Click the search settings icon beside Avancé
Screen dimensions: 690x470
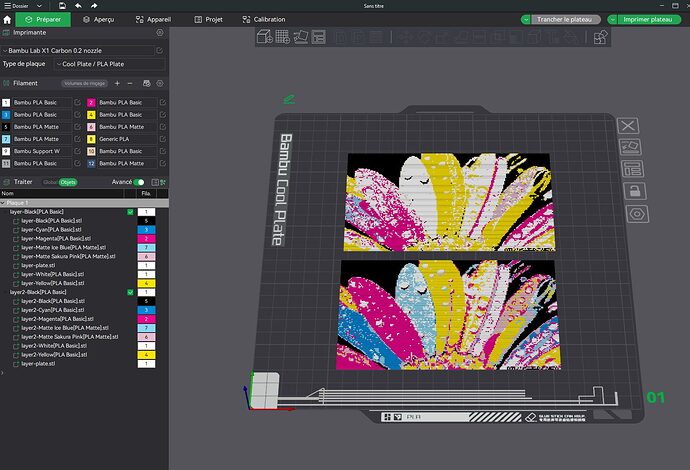(x=163, y=182)
